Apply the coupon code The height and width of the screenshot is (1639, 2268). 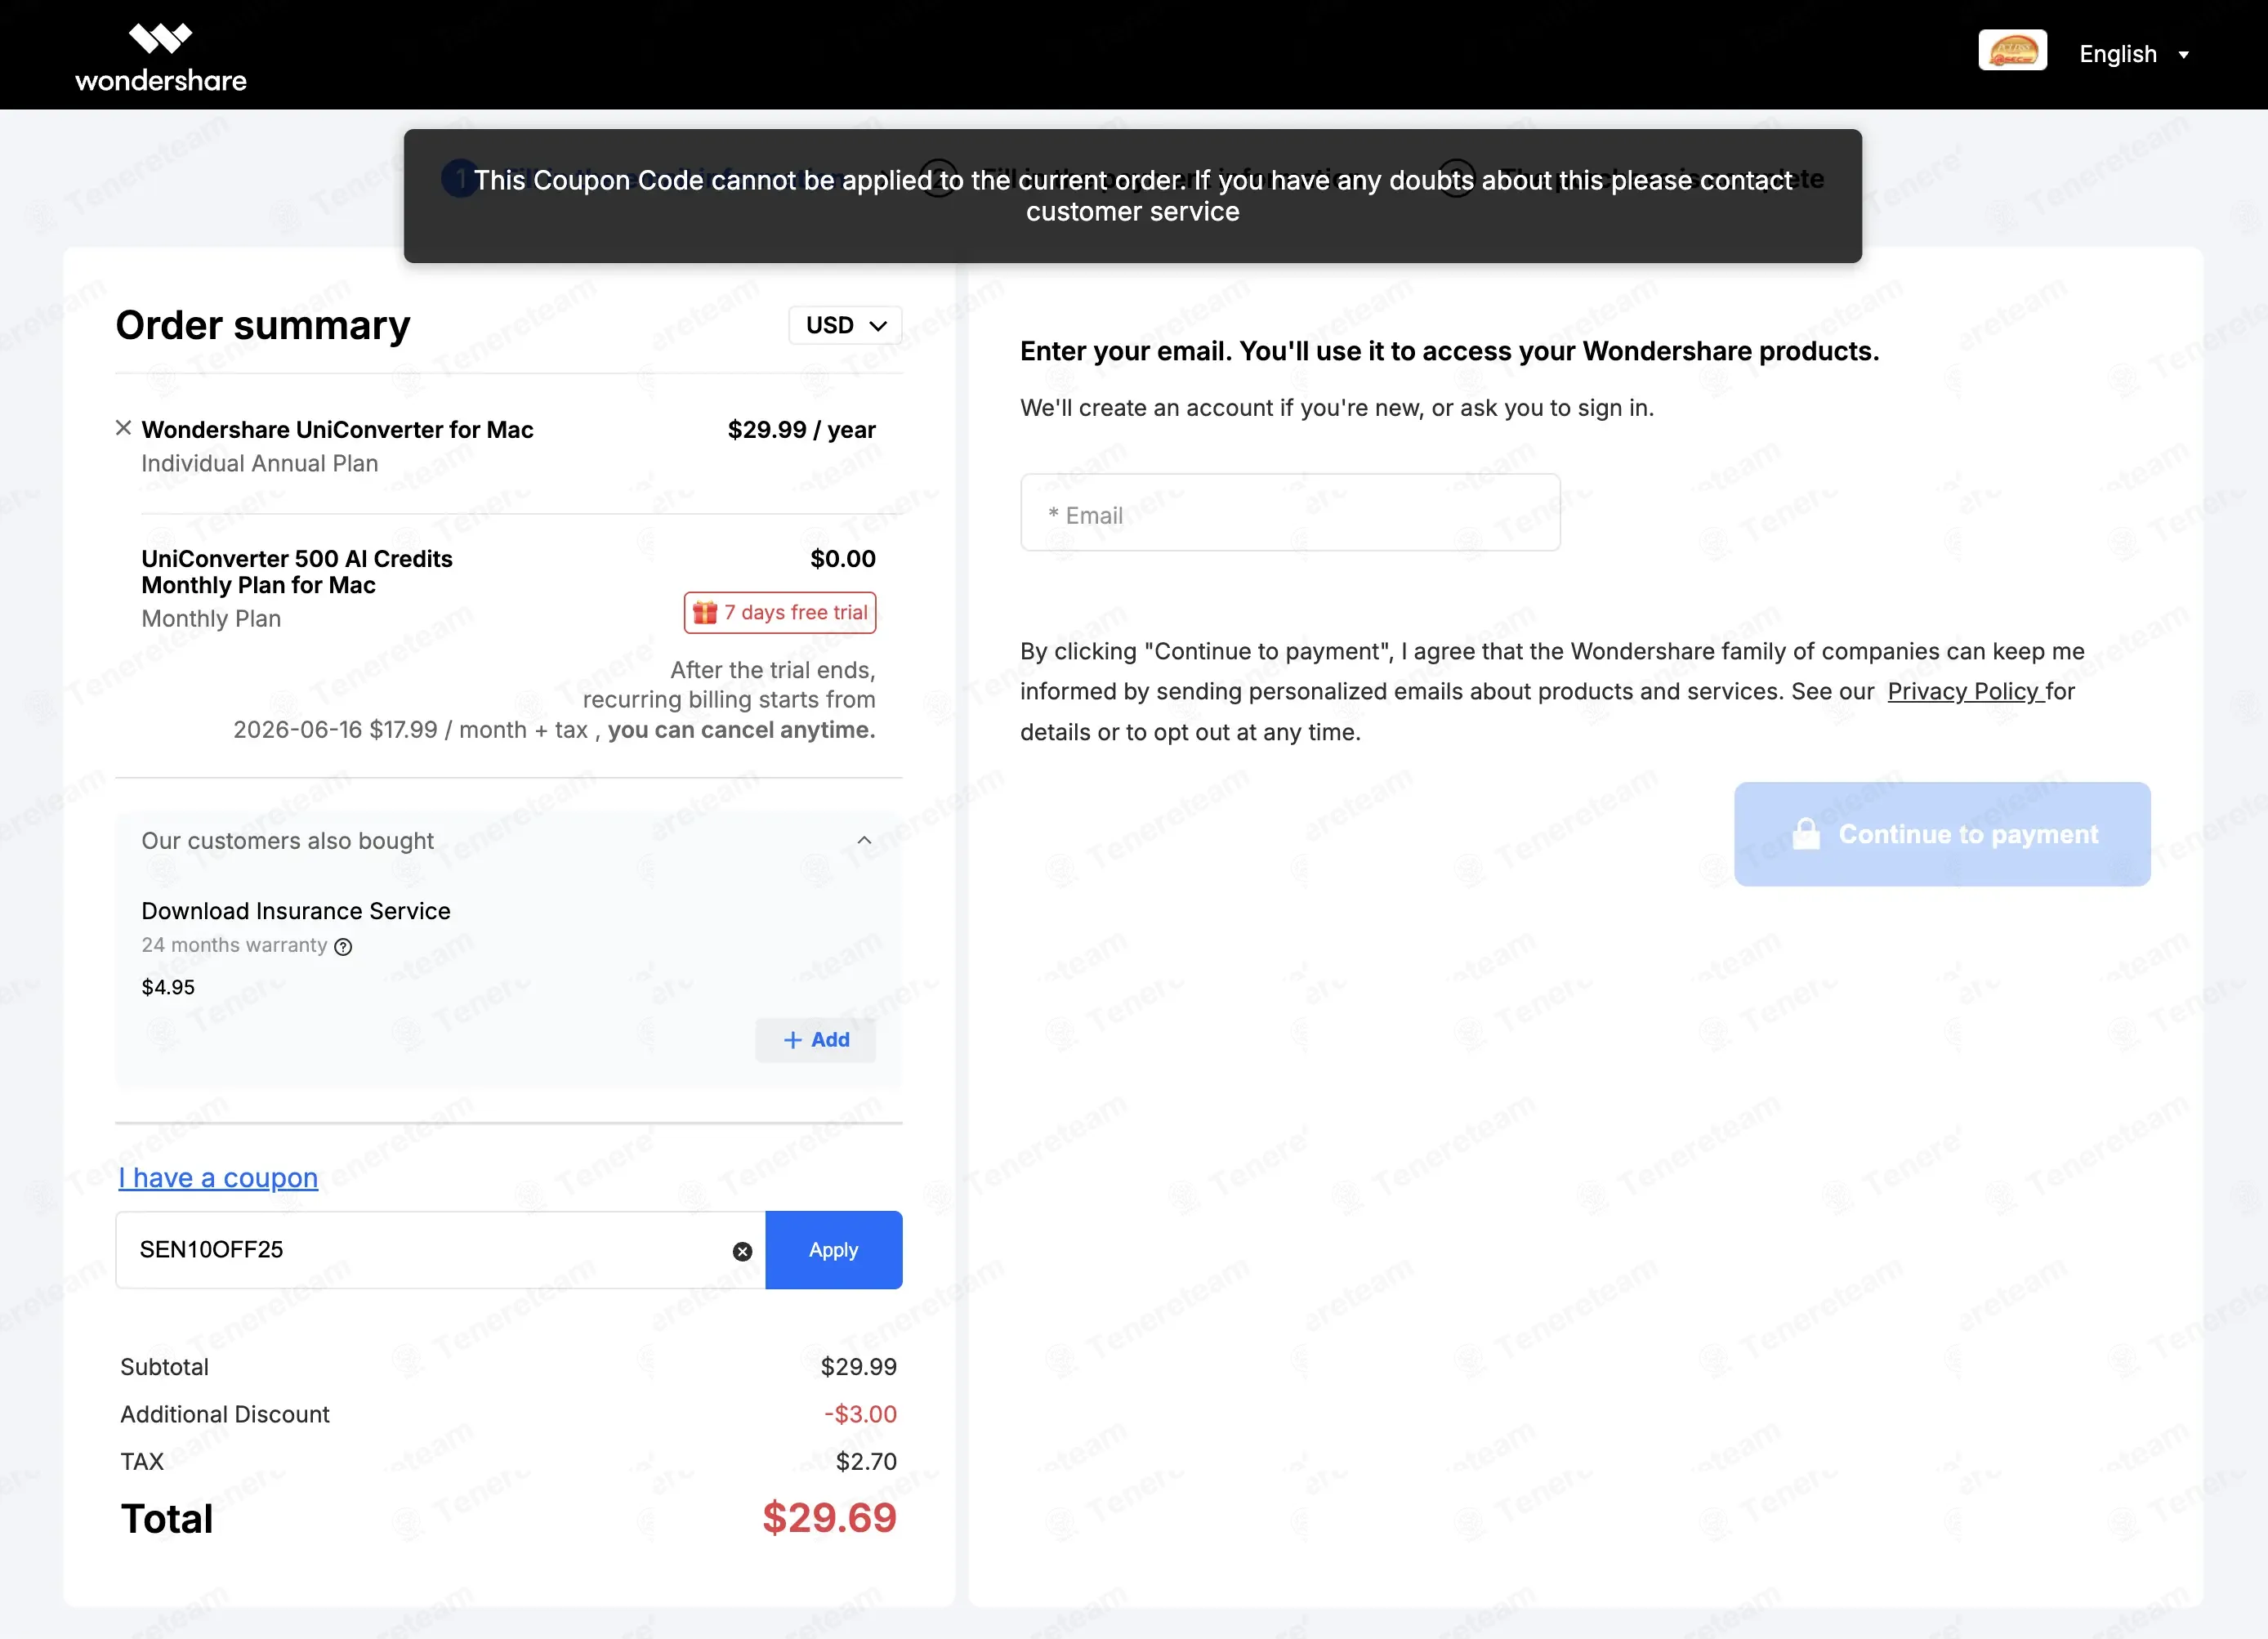pos(834,1249)
